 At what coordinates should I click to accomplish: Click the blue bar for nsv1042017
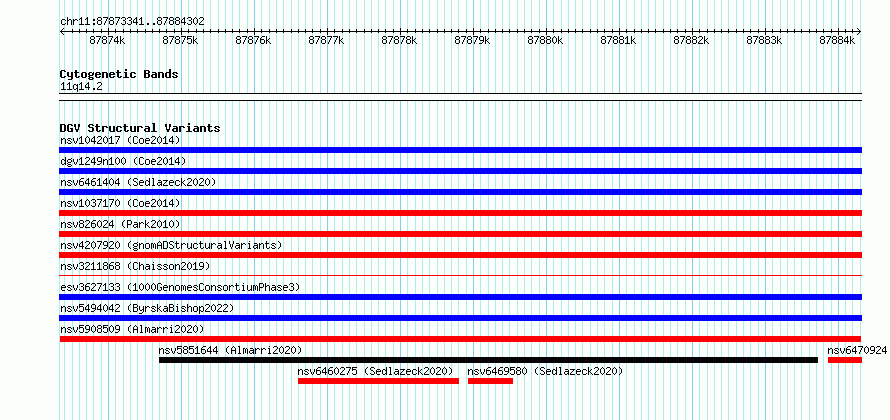[460, 150]
